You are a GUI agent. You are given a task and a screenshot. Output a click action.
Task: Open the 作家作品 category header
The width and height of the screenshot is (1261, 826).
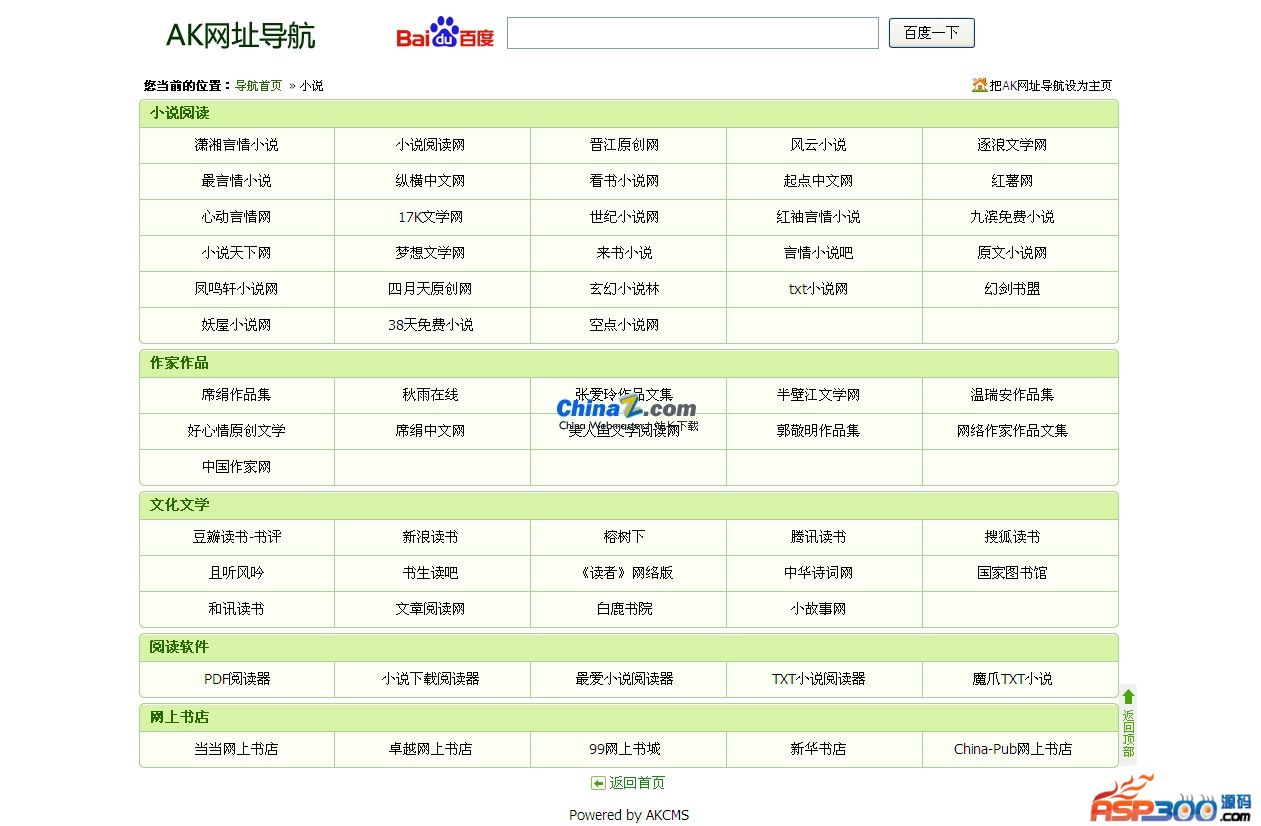179,363
